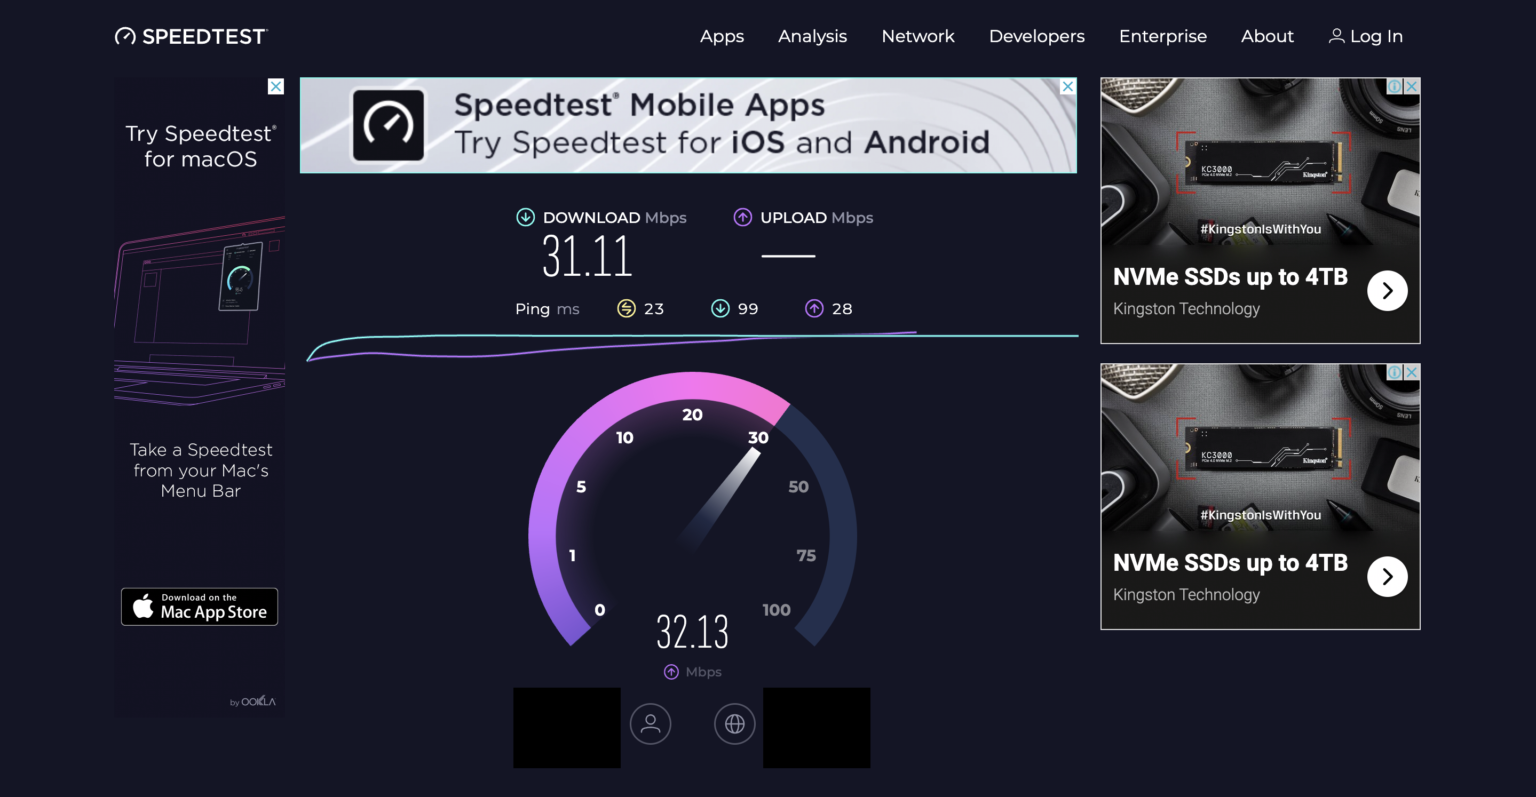This screenshot has width=1536, height=797.
Task: Click the person icon next to Log In
Action: 1337,35
